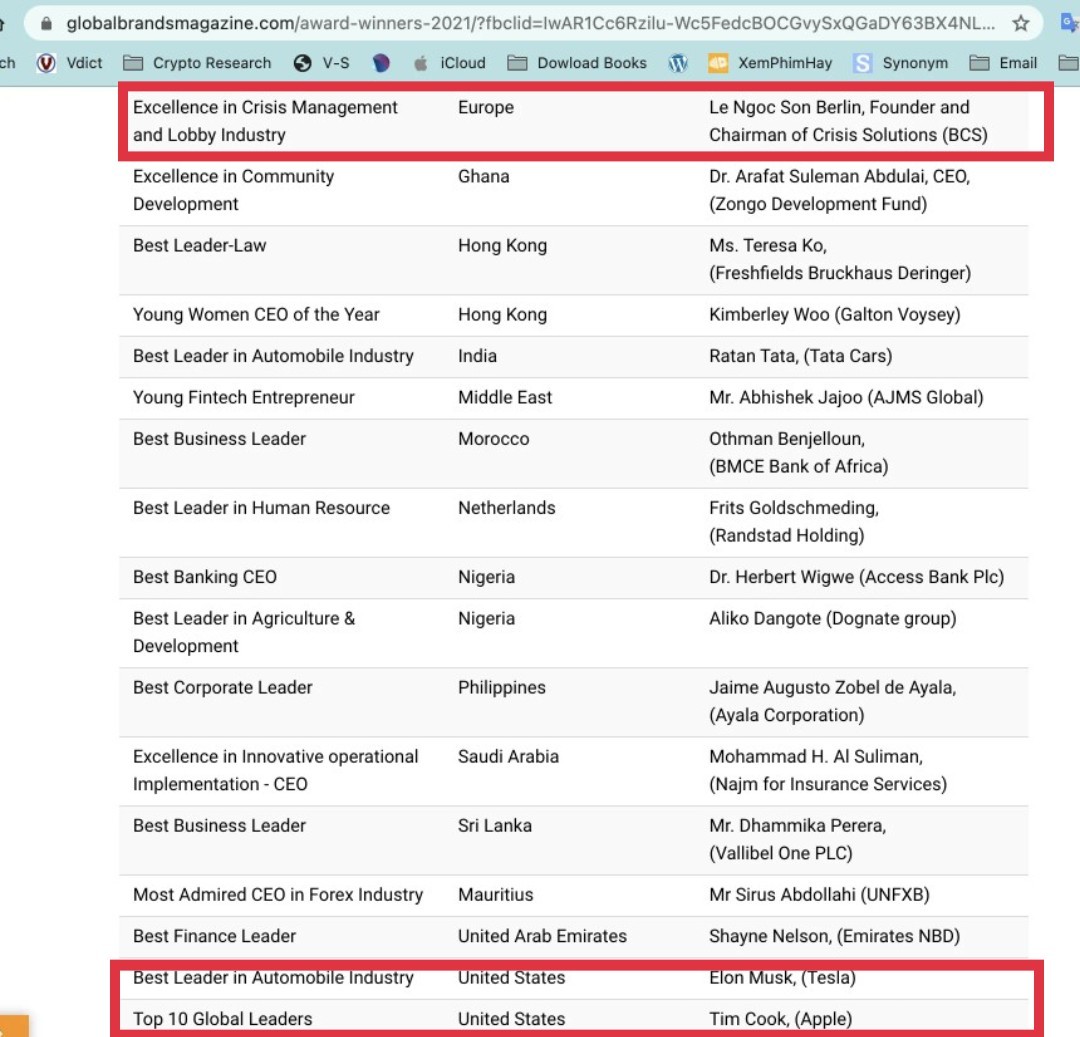The image size is (1080, 1037).
Task: Click the orange widget at bottom-left corner
Action: click(14, 1025)
